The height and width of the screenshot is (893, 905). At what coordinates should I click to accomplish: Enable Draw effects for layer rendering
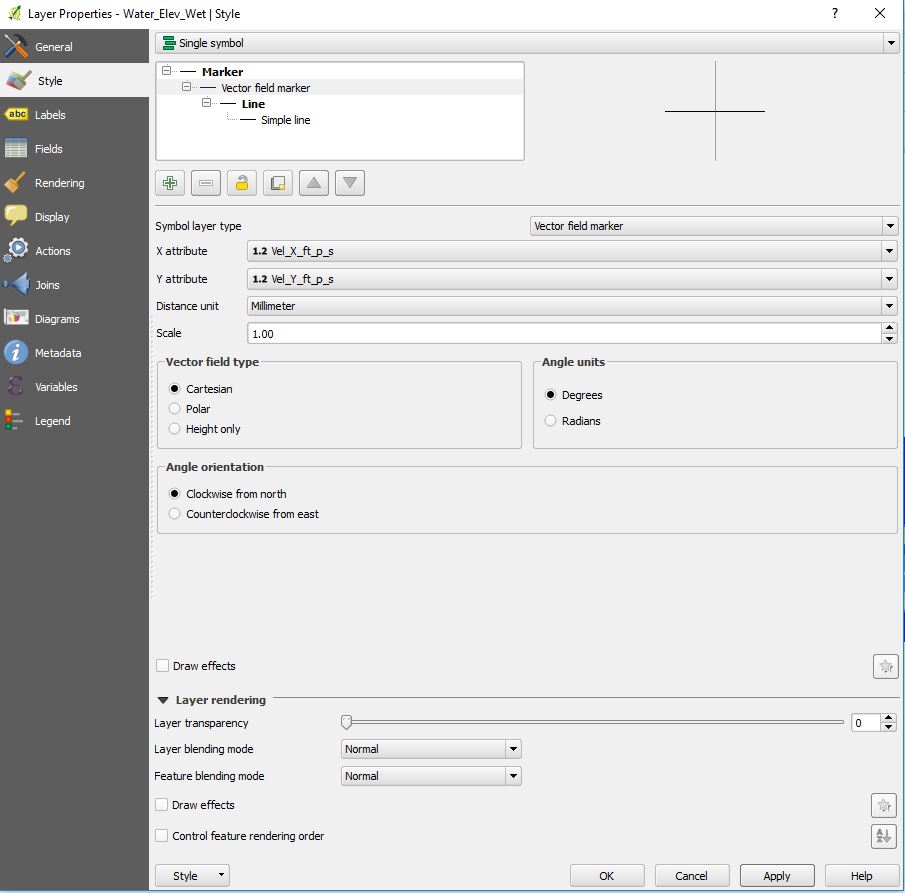[160, 805]
